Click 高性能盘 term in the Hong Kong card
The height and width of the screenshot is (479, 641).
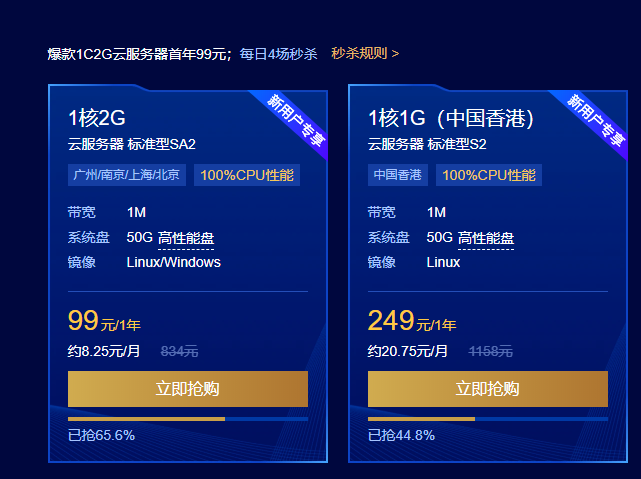coord(486,238)
